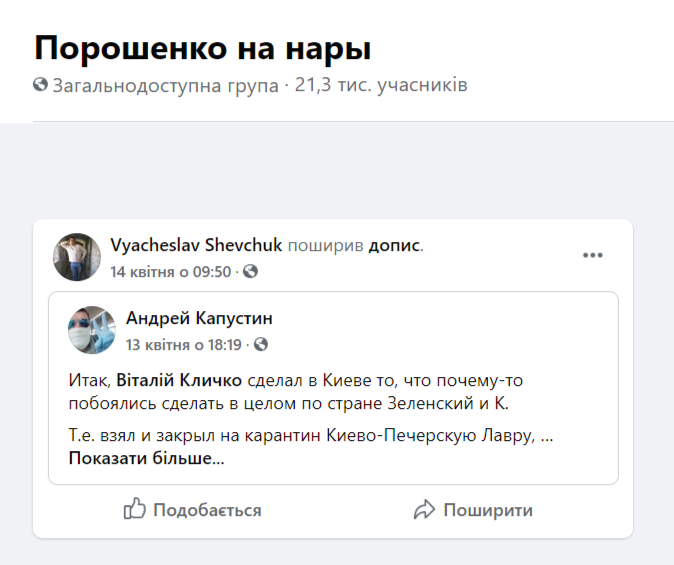Click globe icon beside Загальнодоступна група

click(40, 85)
